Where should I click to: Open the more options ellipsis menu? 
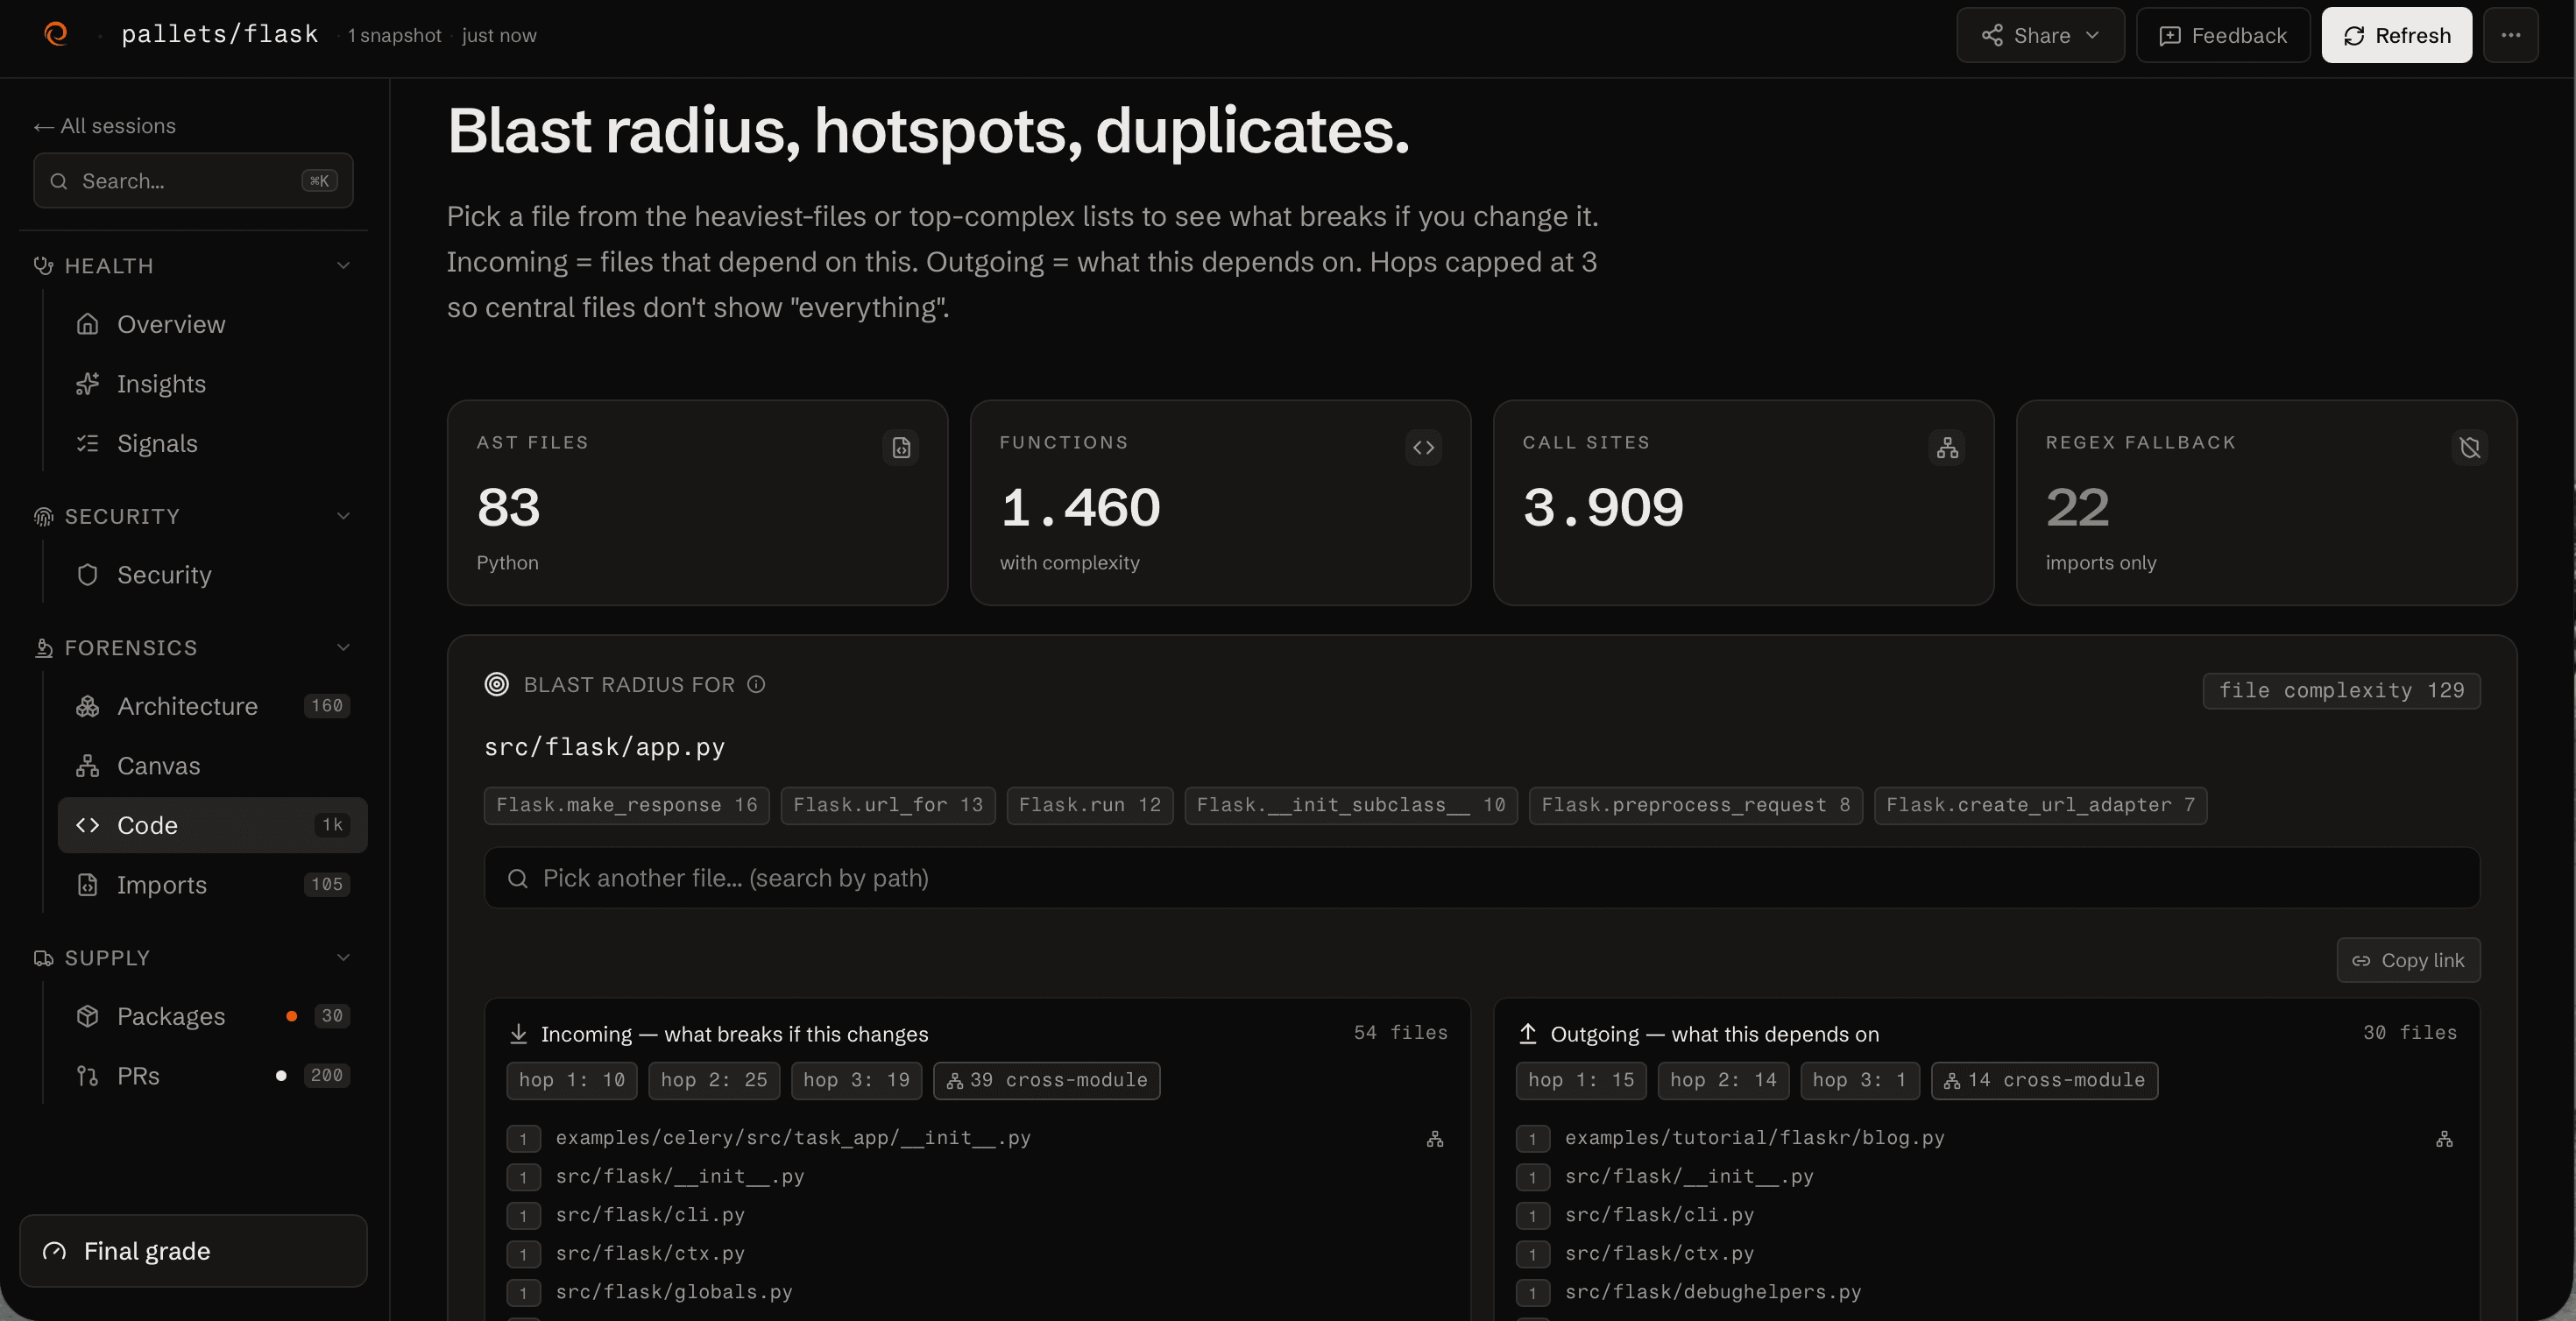2510,35
